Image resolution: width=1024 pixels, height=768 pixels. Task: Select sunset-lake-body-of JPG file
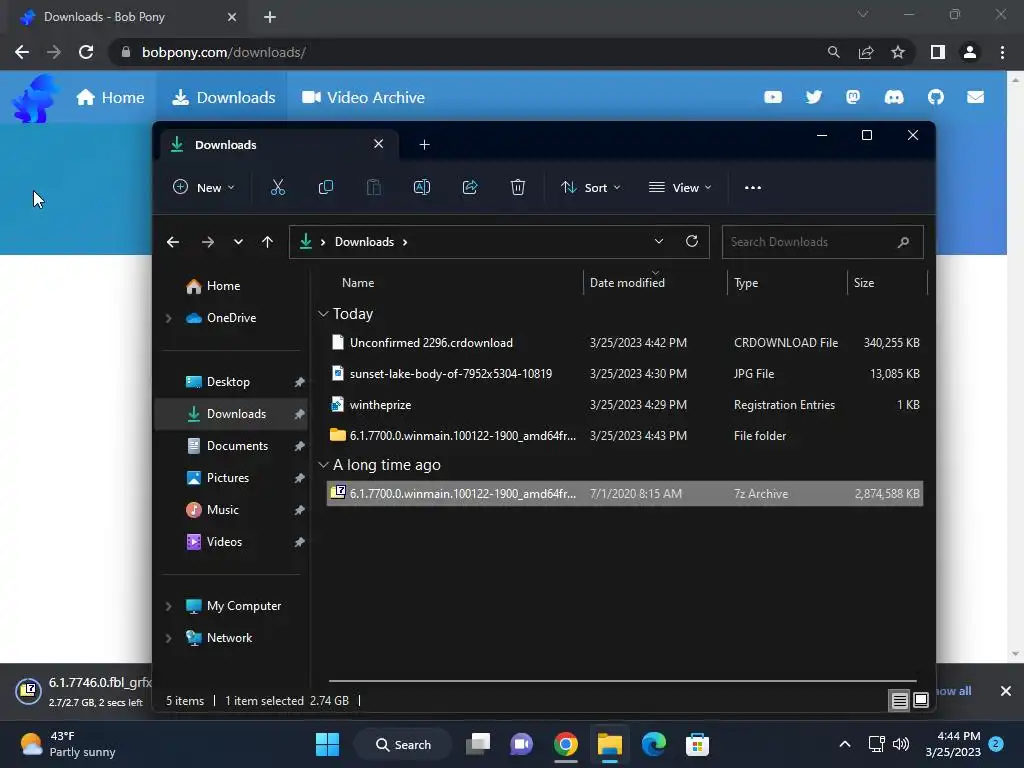(625, 374)
